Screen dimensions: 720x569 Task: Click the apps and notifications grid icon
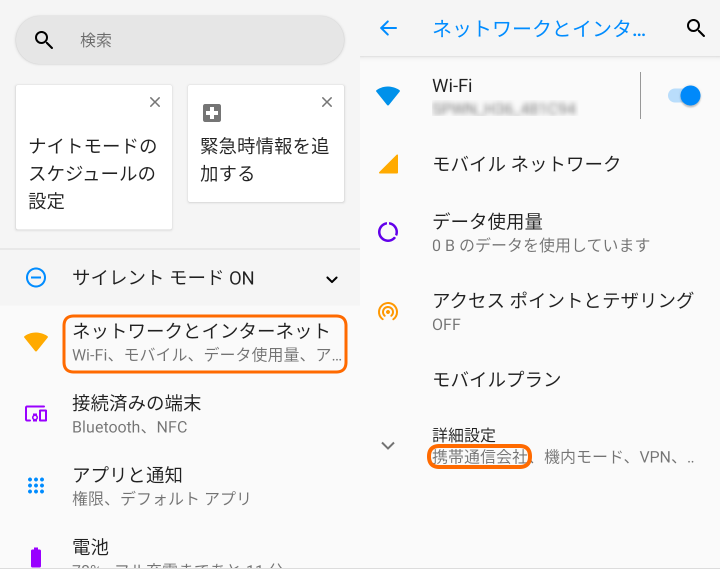coord(36,486)
